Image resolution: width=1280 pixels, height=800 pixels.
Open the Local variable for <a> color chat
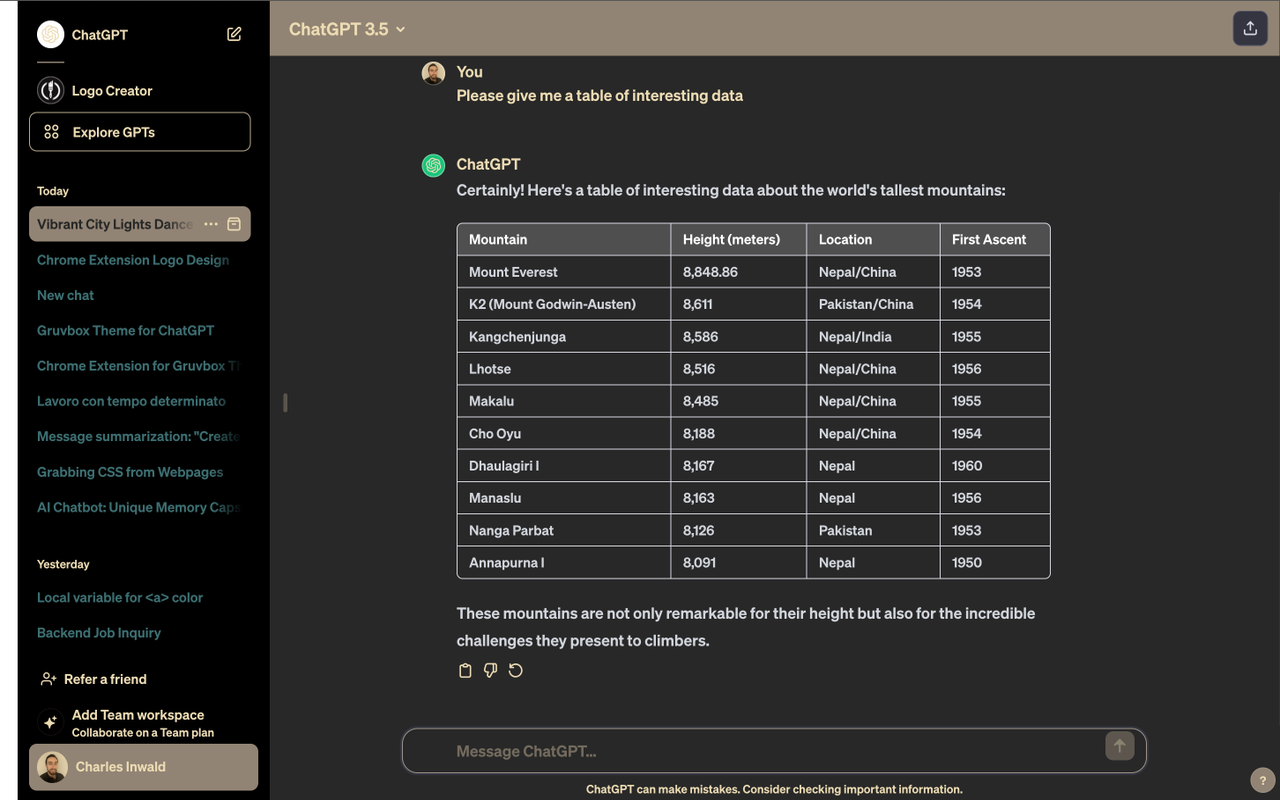tap(119, 597)
